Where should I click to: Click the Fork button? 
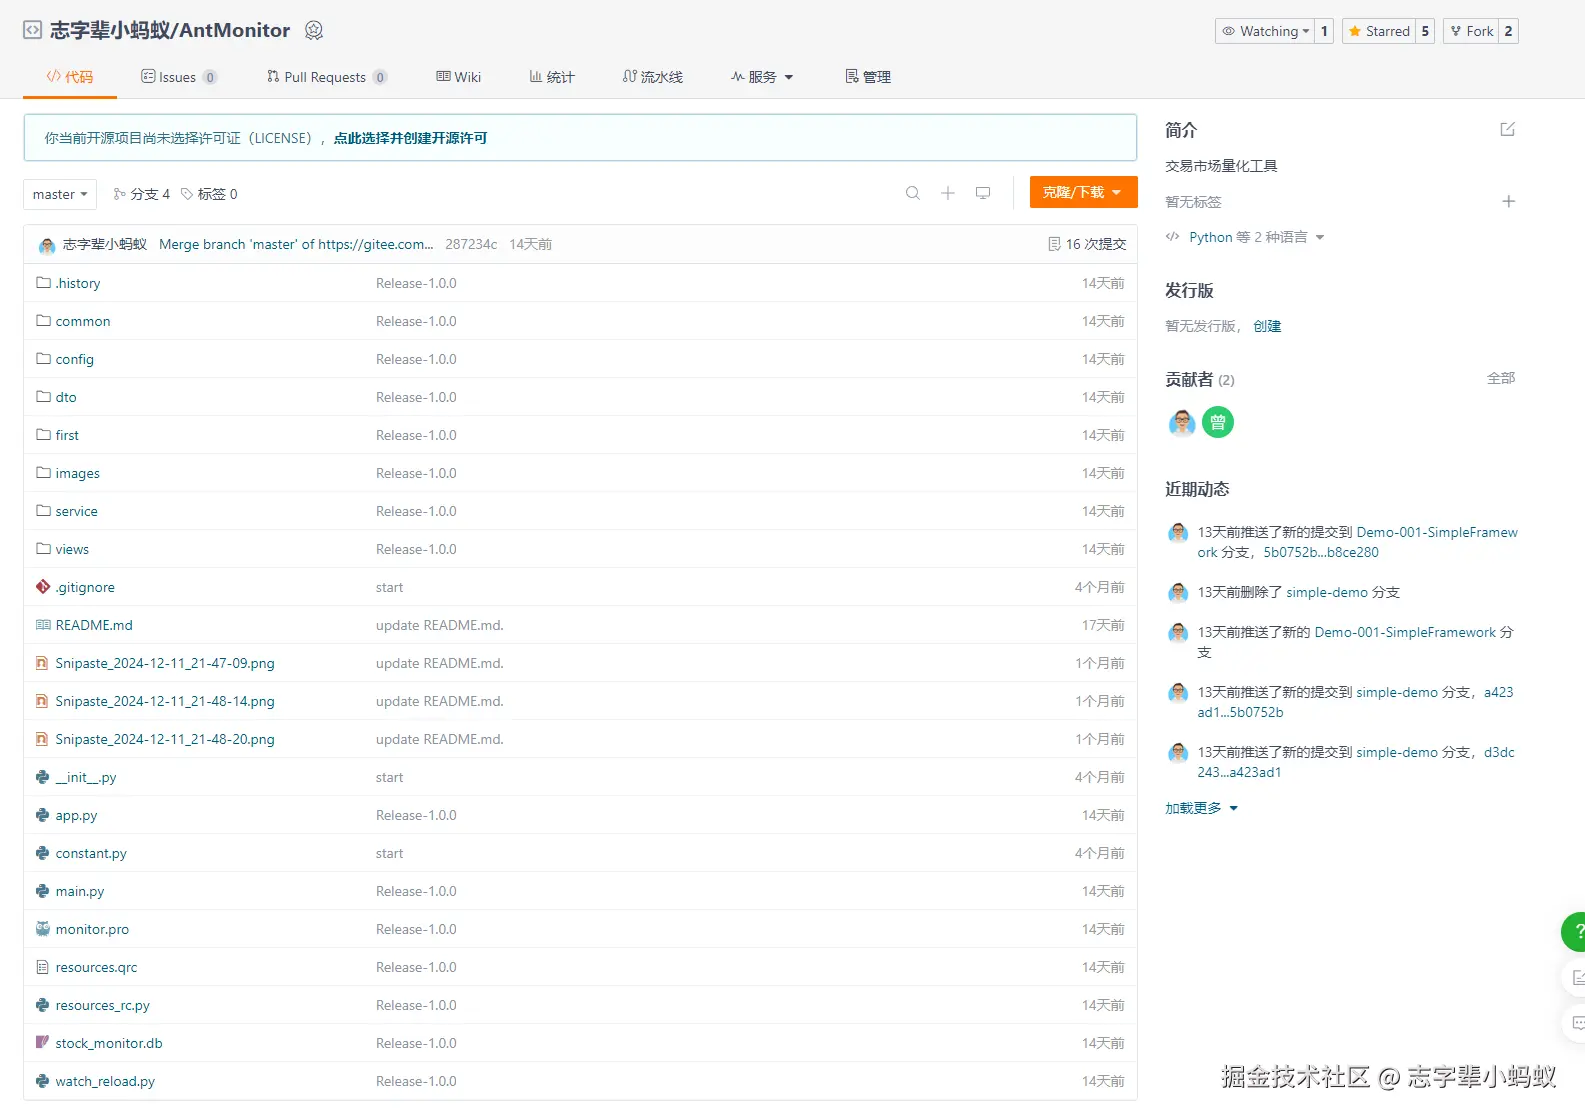pos(1471,31)
